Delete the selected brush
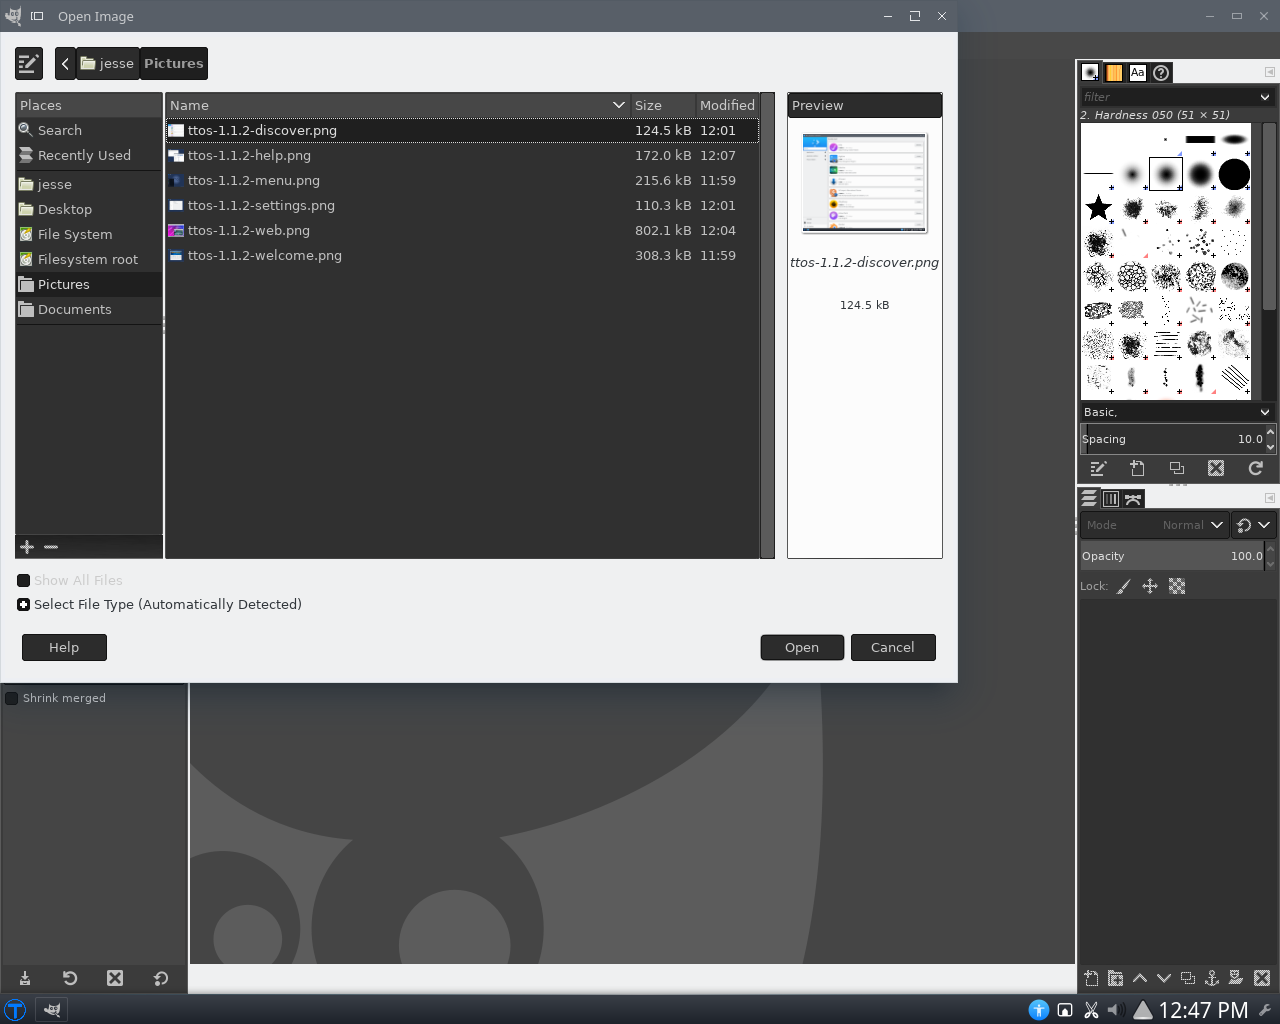Image resolution: width=1280 pixels, height=1024 pixels. (x=1216, y=468)
